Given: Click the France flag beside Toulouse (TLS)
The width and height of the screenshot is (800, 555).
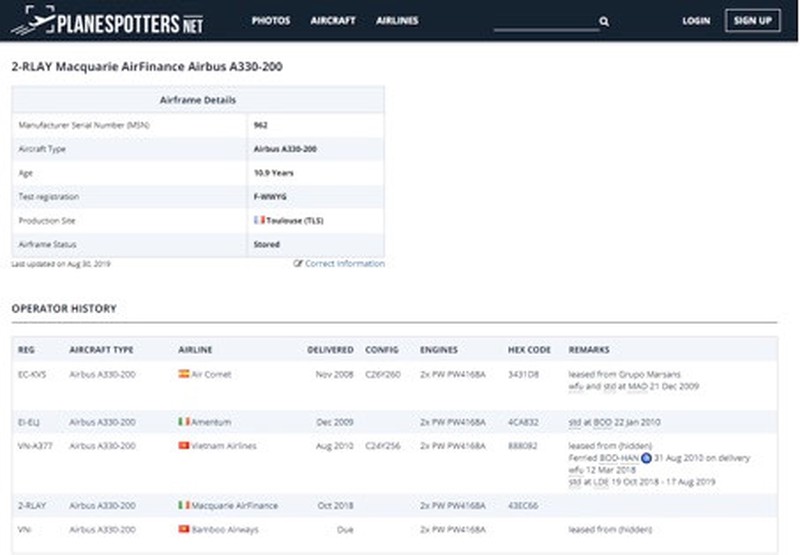Looking at the screenshot, I should tap(259, 220).
